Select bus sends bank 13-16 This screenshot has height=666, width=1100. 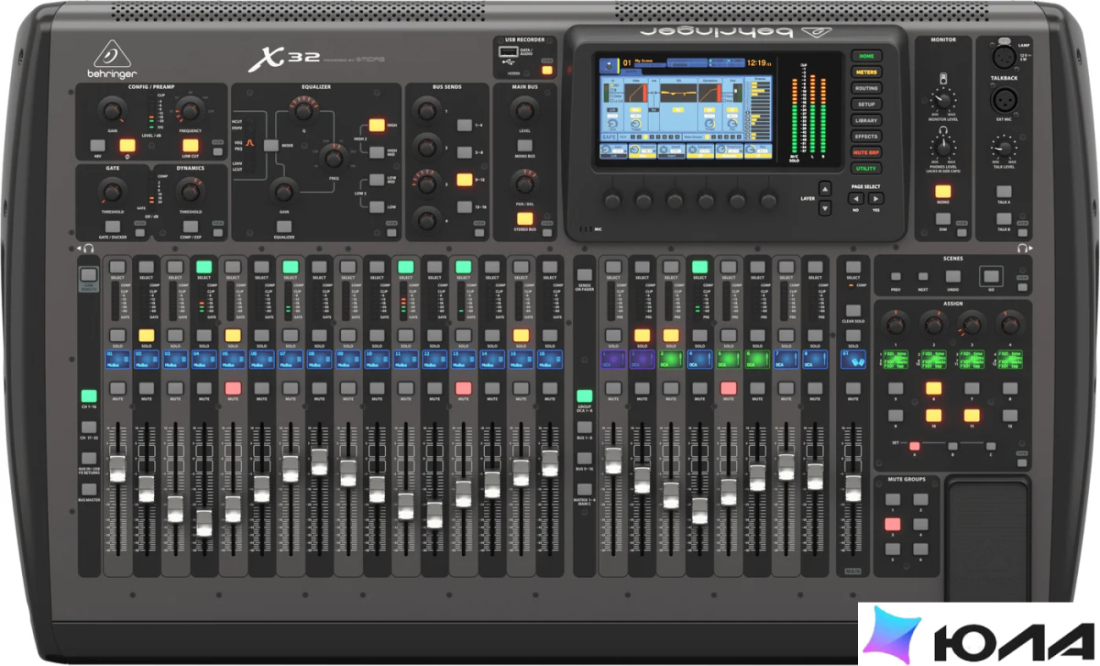[464, 207]
